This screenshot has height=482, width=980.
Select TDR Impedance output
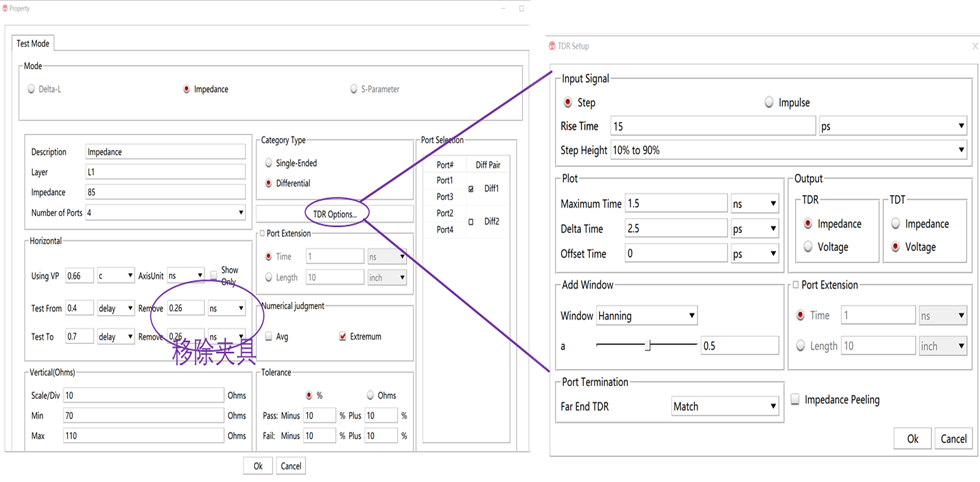(x=809, y=224)
